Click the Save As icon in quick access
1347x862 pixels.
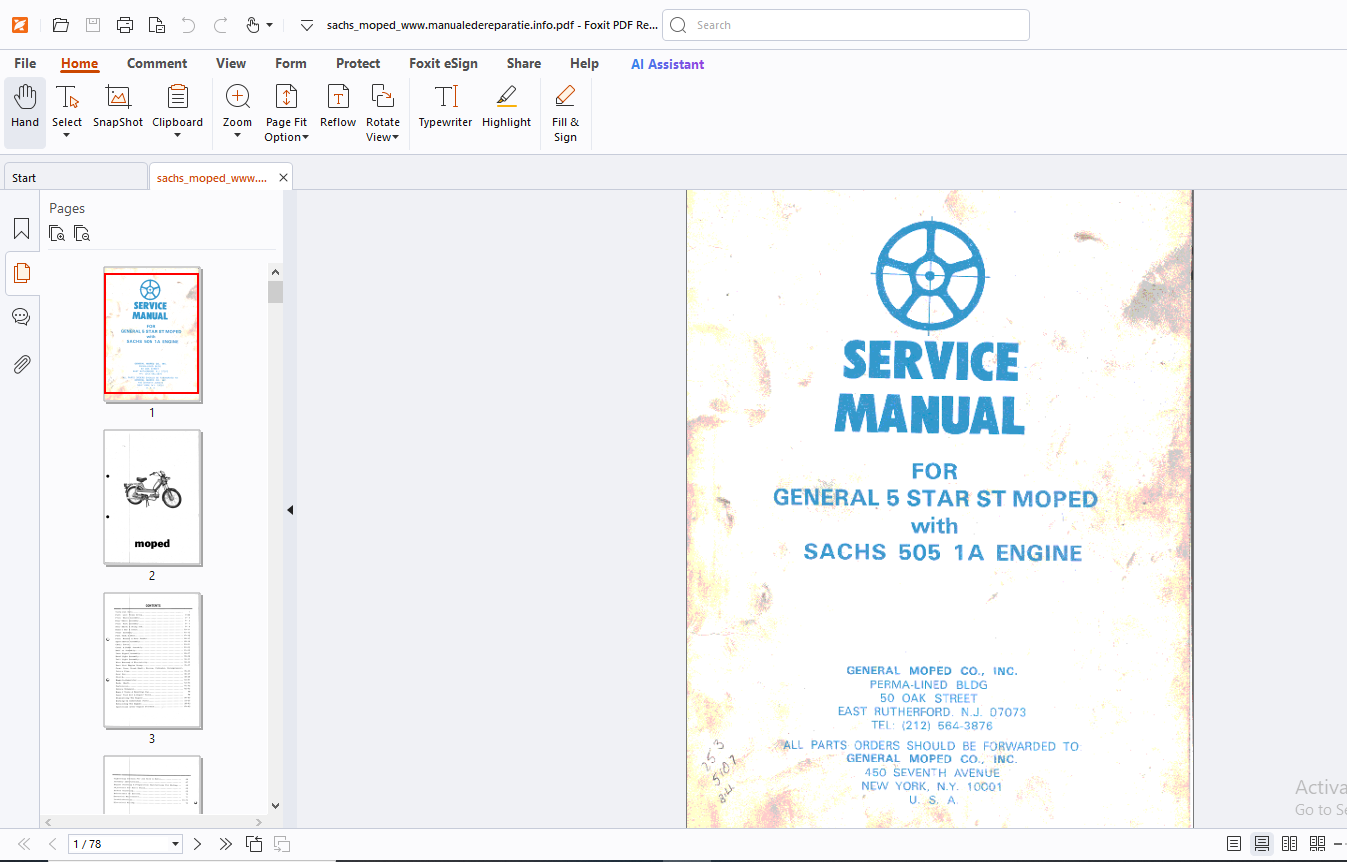point(157,25)
